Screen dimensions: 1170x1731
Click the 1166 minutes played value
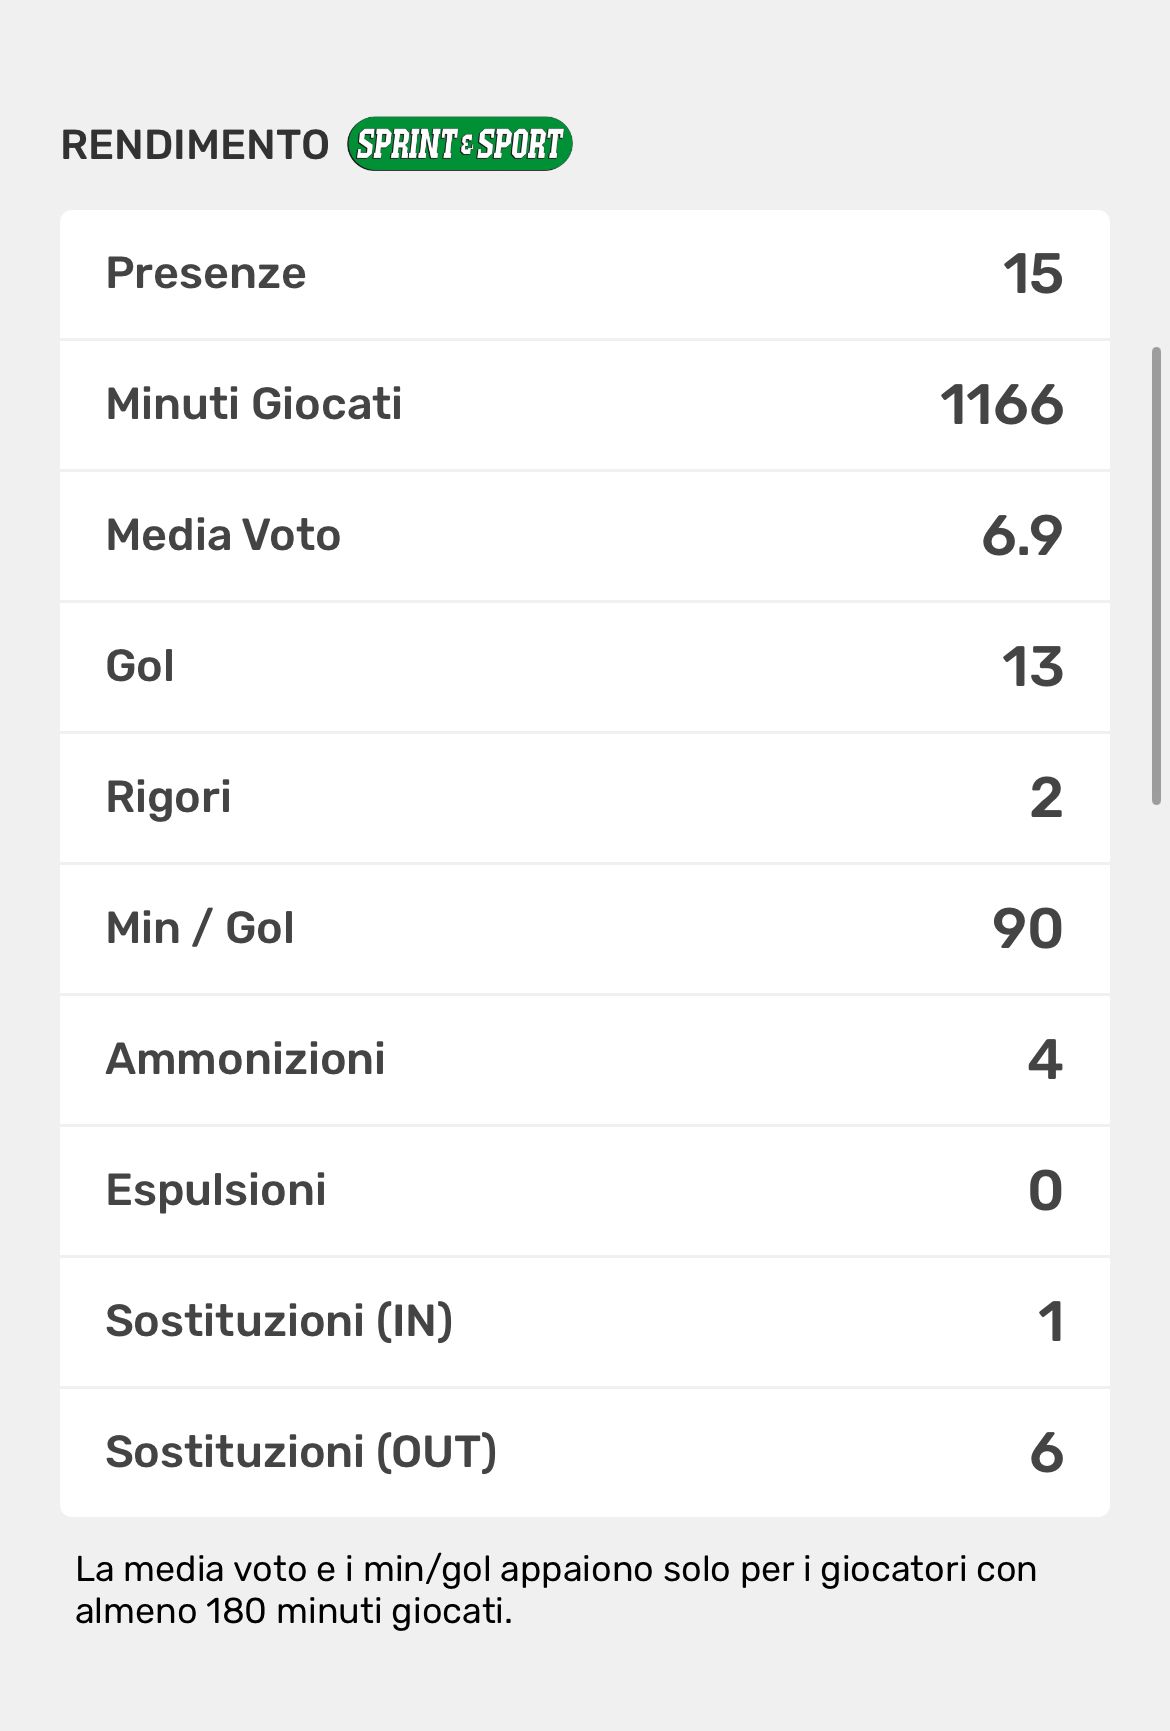(1001, 405)
